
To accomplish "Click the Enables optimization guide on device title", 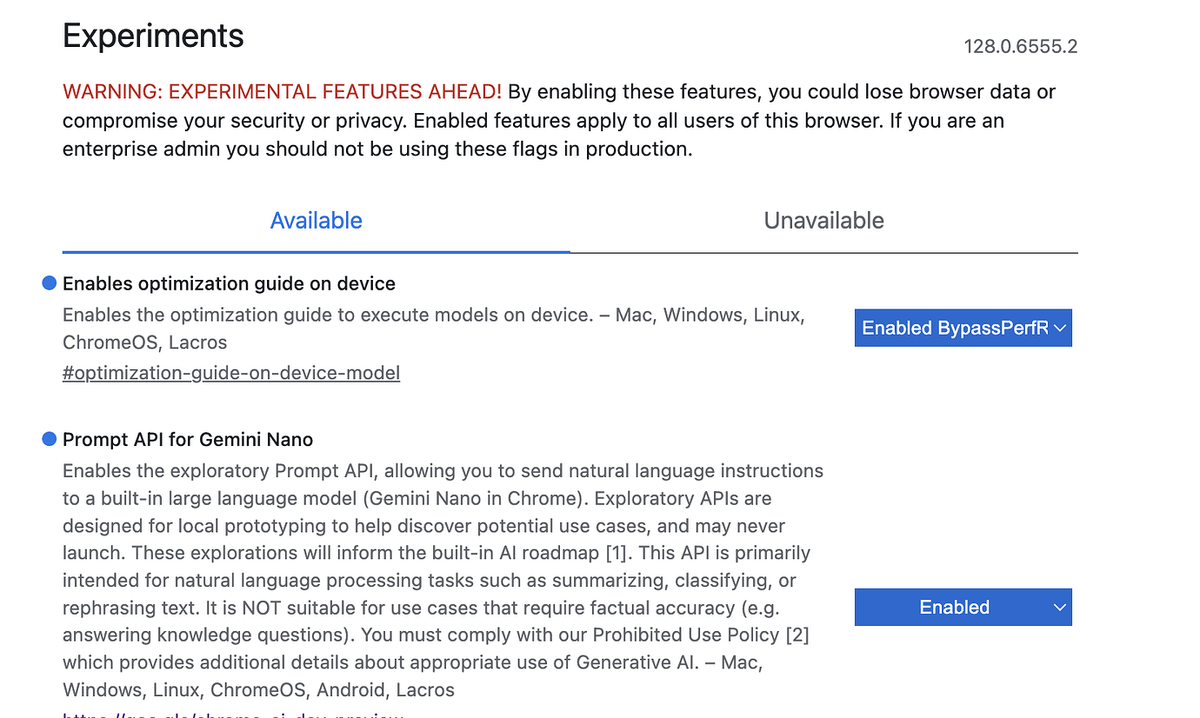I will [x=229, y=284].
